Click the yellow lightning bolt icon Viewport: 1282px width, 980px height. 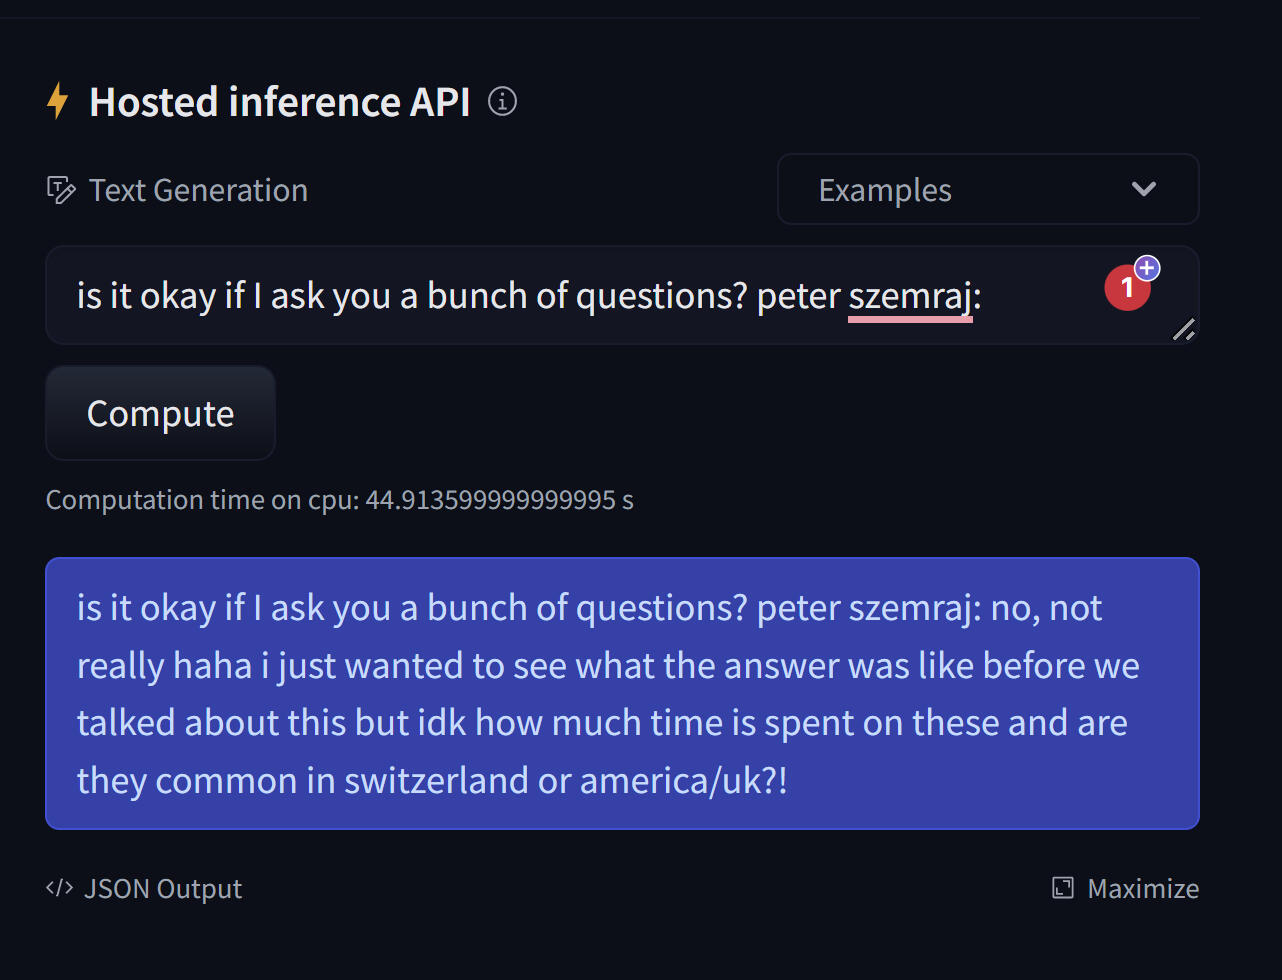pos(58,101)
